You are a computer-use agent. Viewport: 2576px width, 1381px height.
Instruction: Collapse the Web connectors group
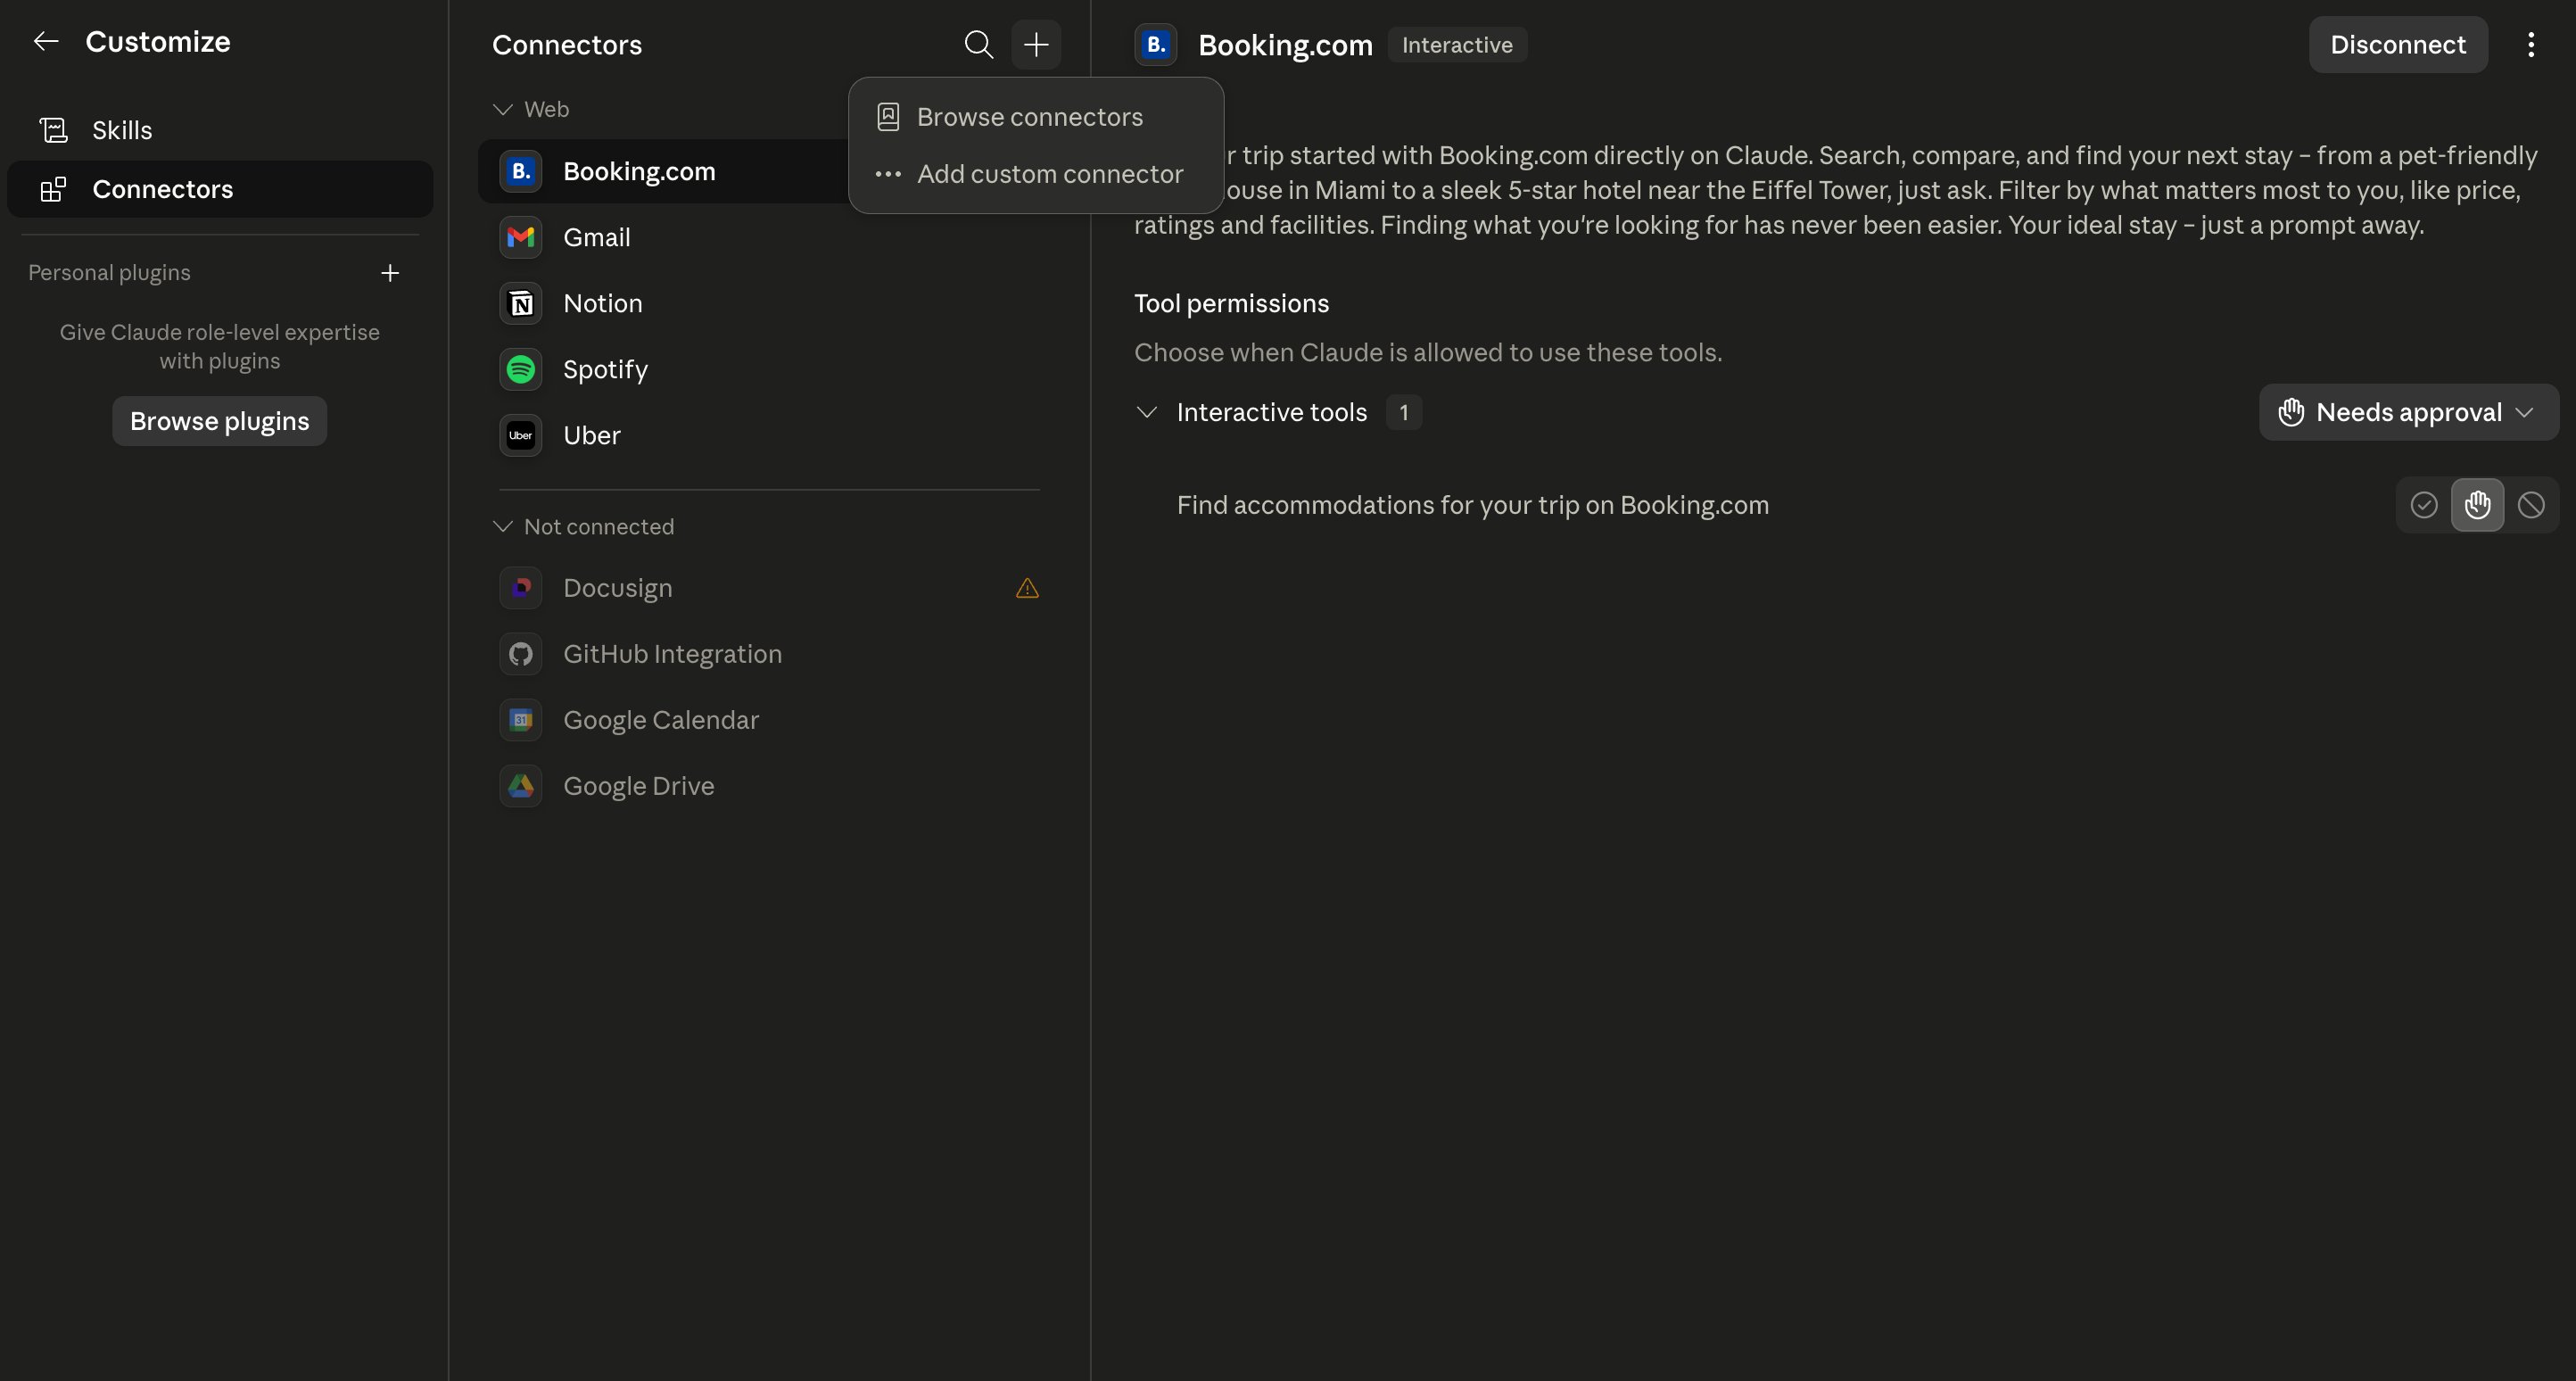[503, 109]
